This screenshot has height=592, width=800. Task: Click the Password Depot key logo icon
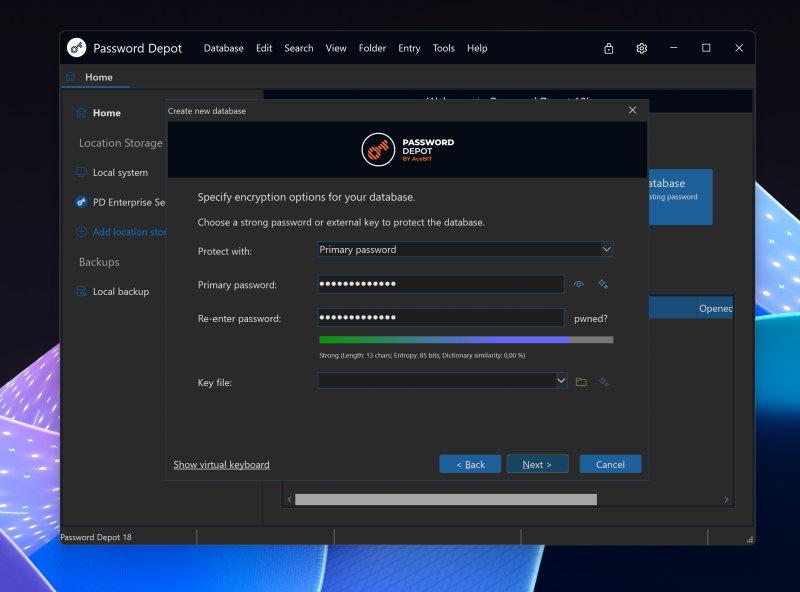[77, 48]
